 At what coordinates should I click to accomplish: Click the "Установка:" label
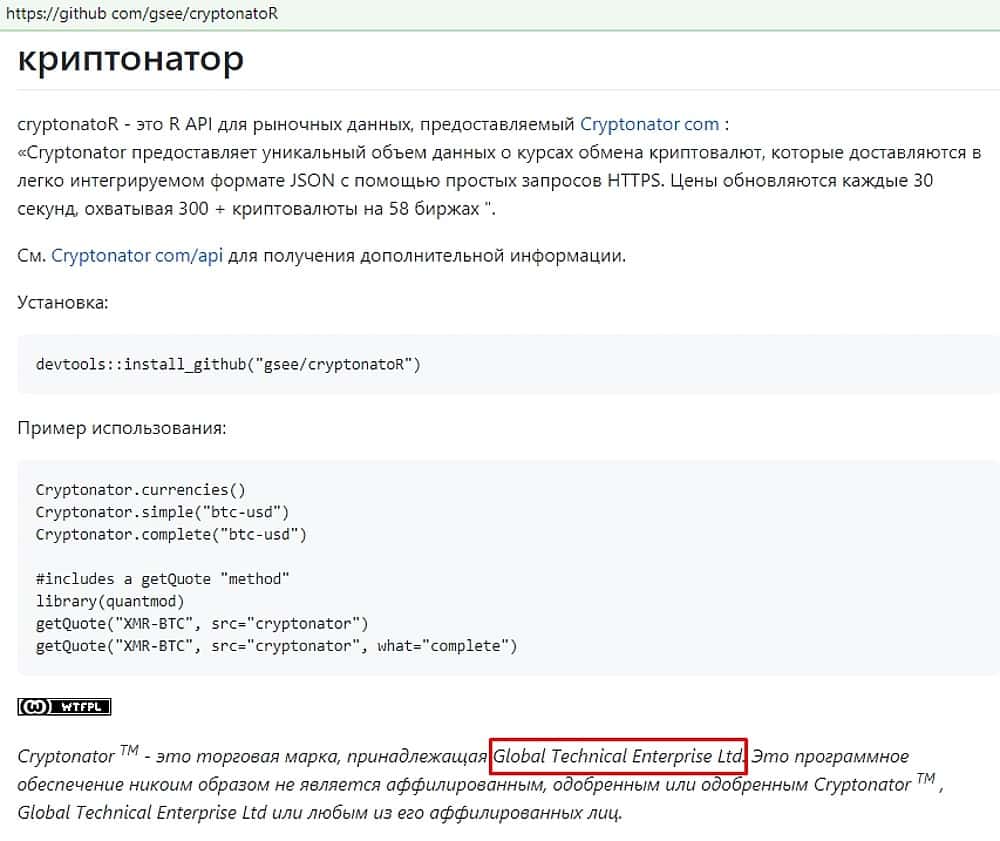point(63,301)
